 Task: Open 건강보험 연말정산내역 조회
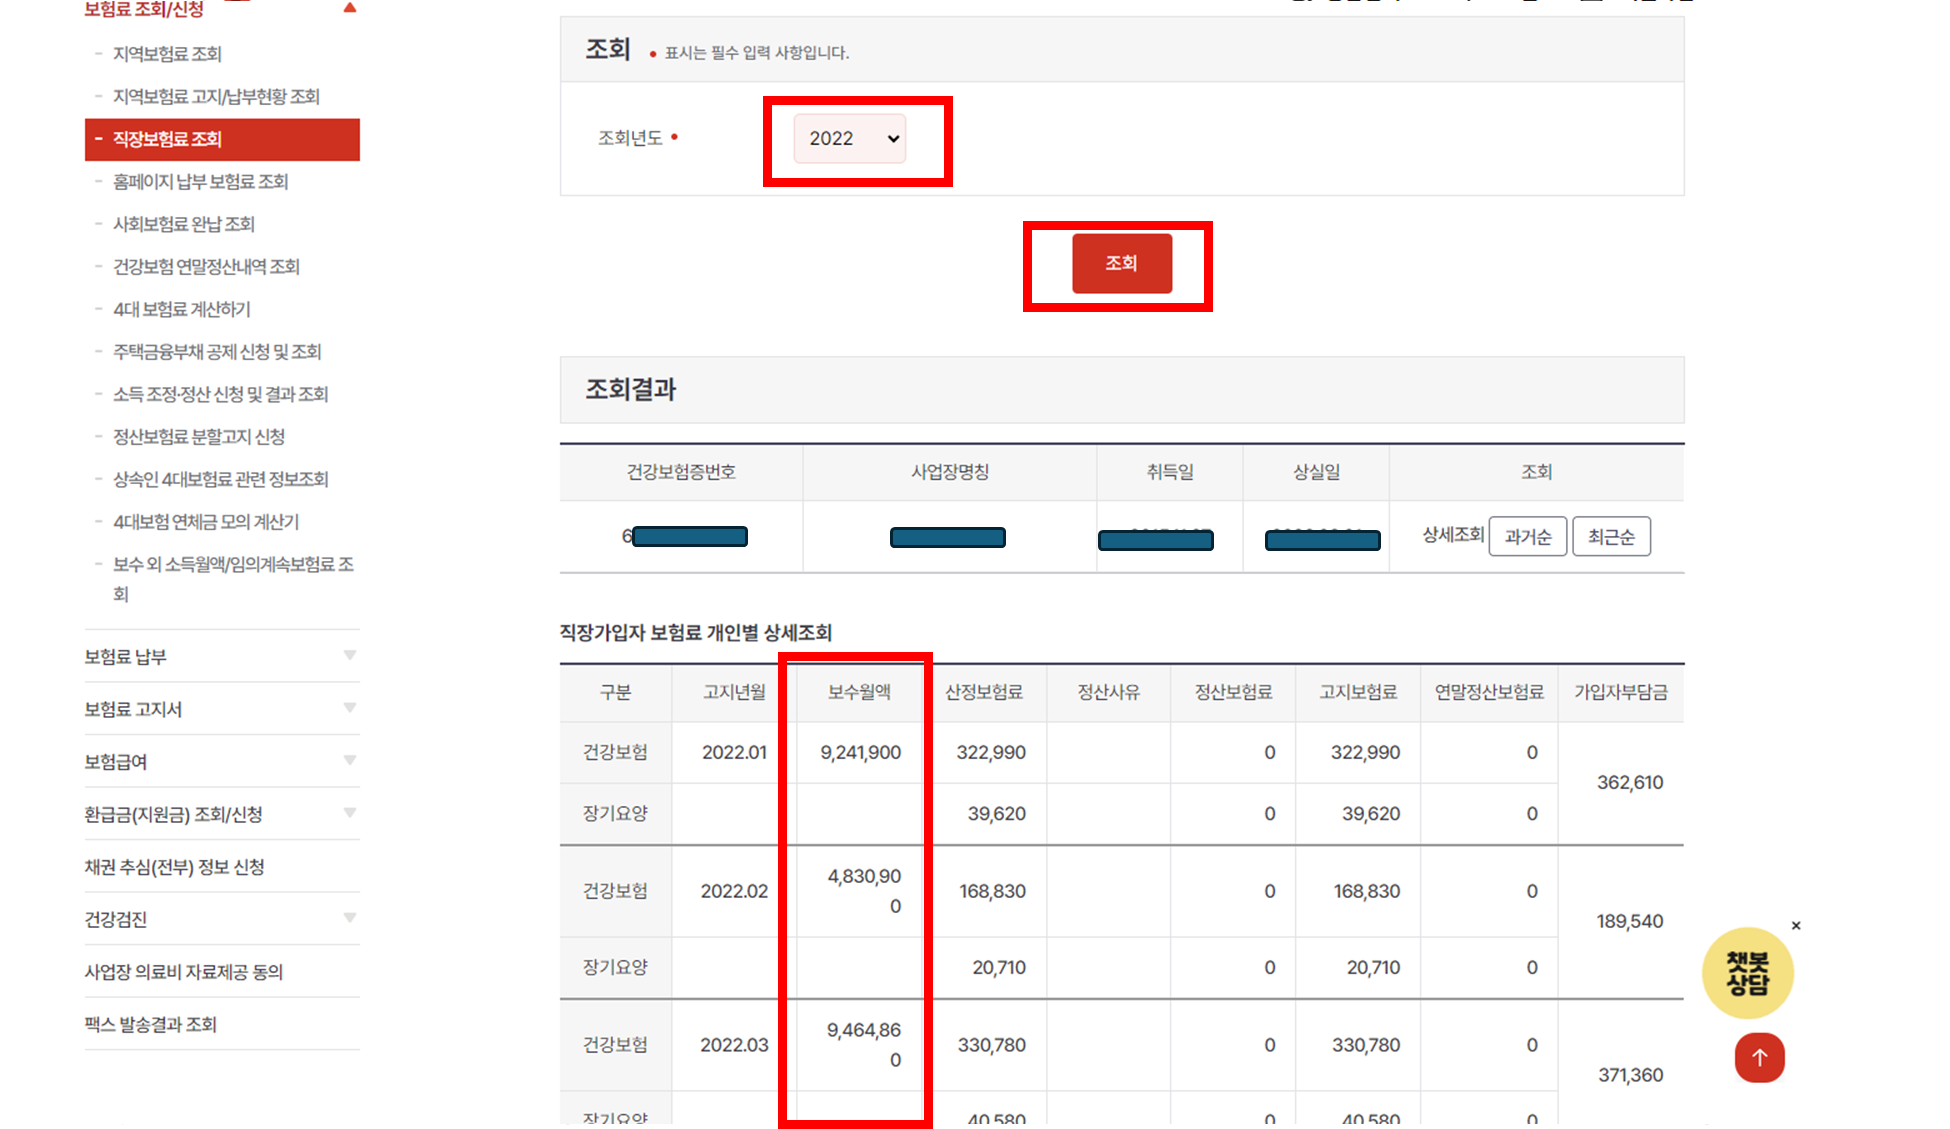coord(206,266)
